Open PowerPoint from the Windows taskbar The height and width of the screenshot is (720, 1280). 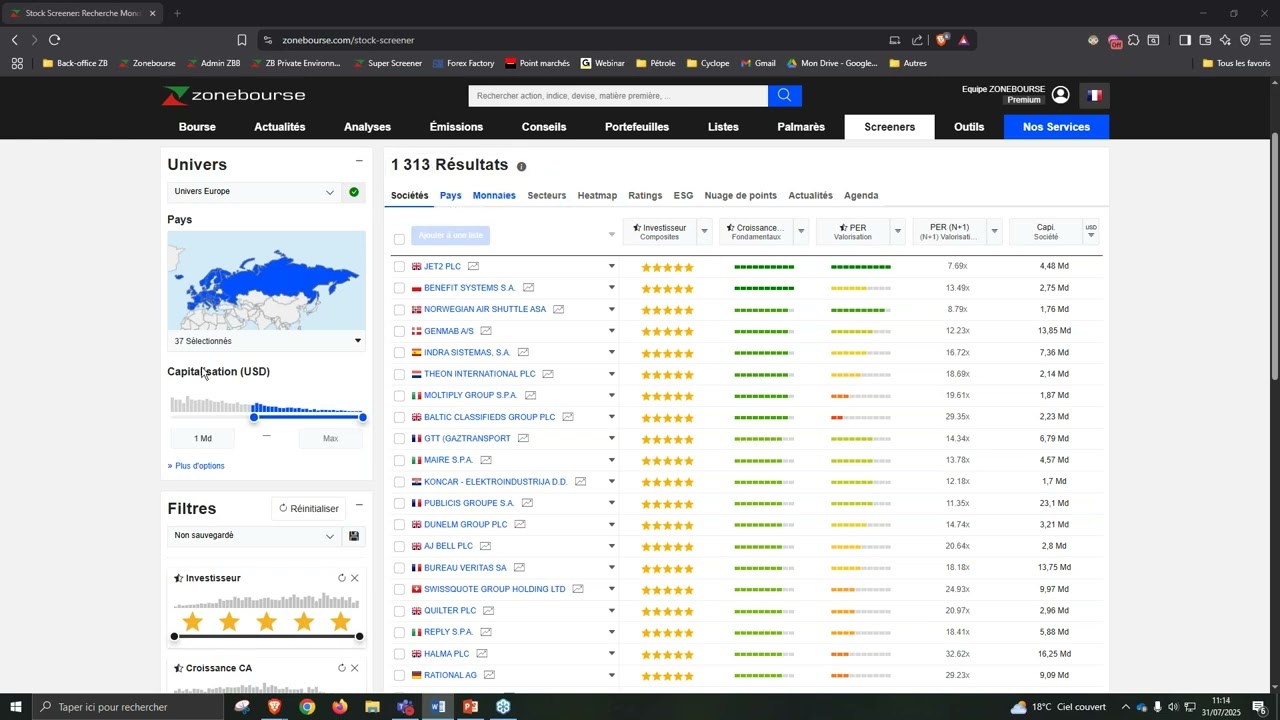point(470,707)
